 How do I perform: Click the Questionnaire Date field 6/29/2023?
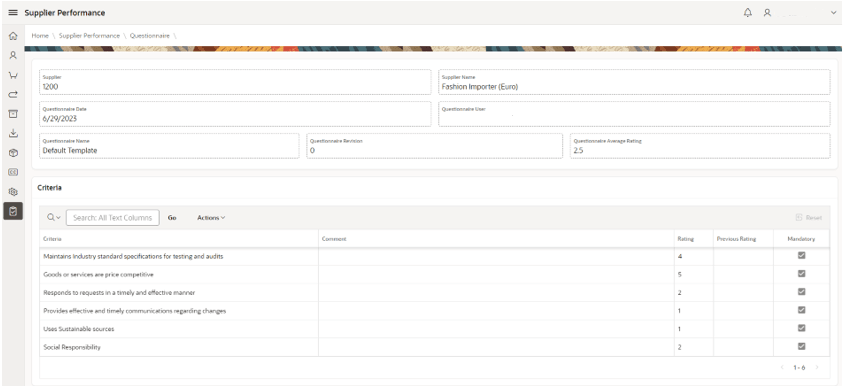pos(236,114)
